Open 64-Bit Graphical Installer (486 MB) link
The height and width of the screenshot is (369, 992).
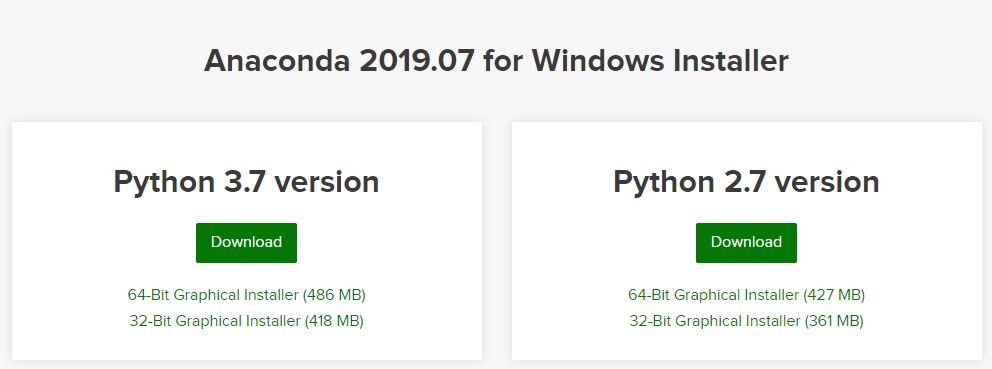[247, 295]
